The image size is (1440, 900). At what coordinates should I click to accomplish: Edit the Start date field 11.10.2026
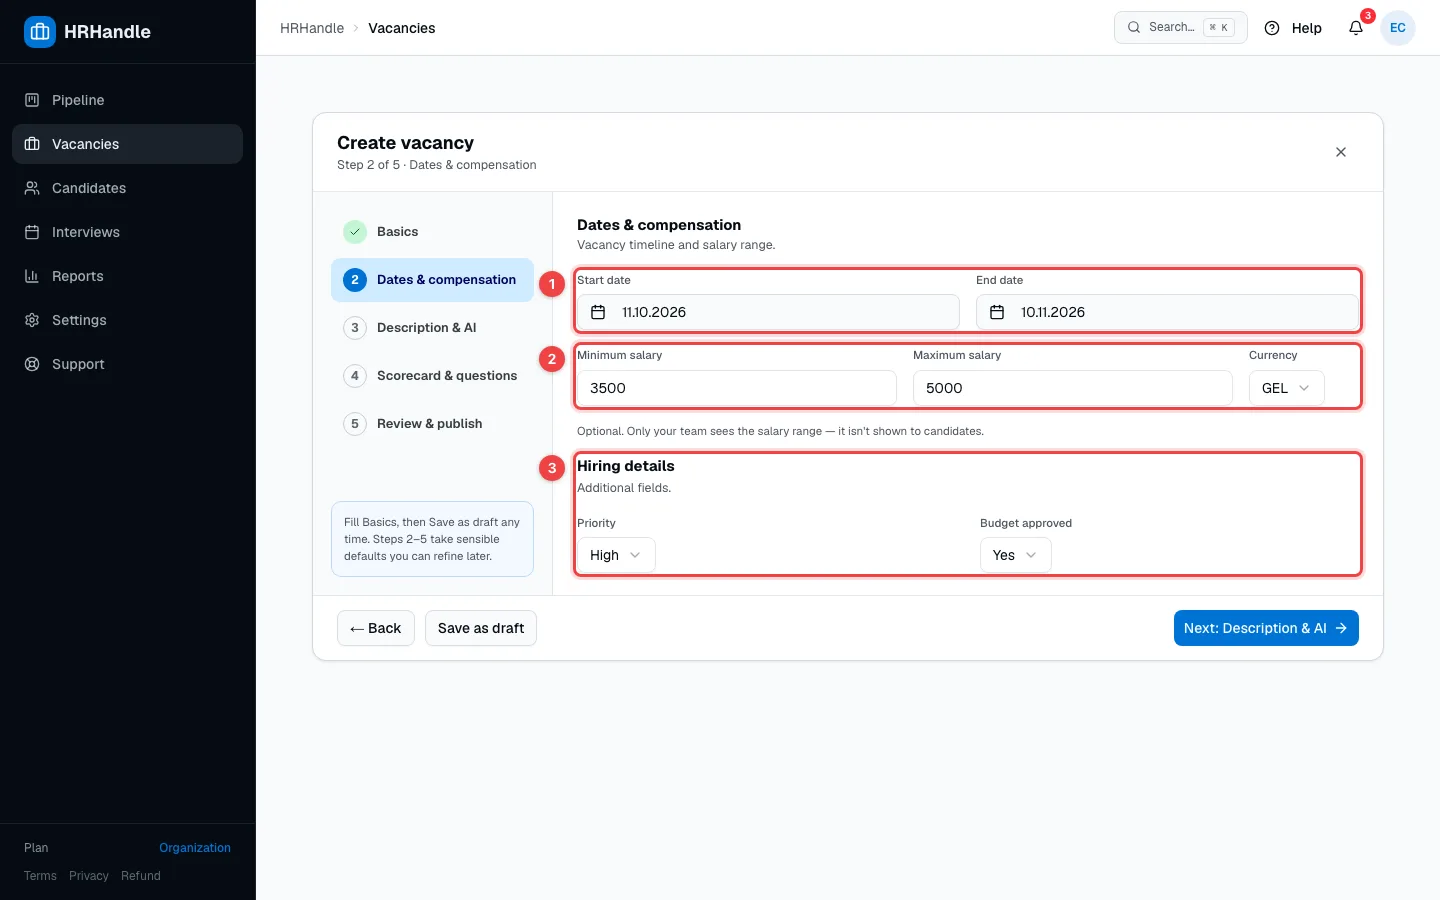click(768, 312)
